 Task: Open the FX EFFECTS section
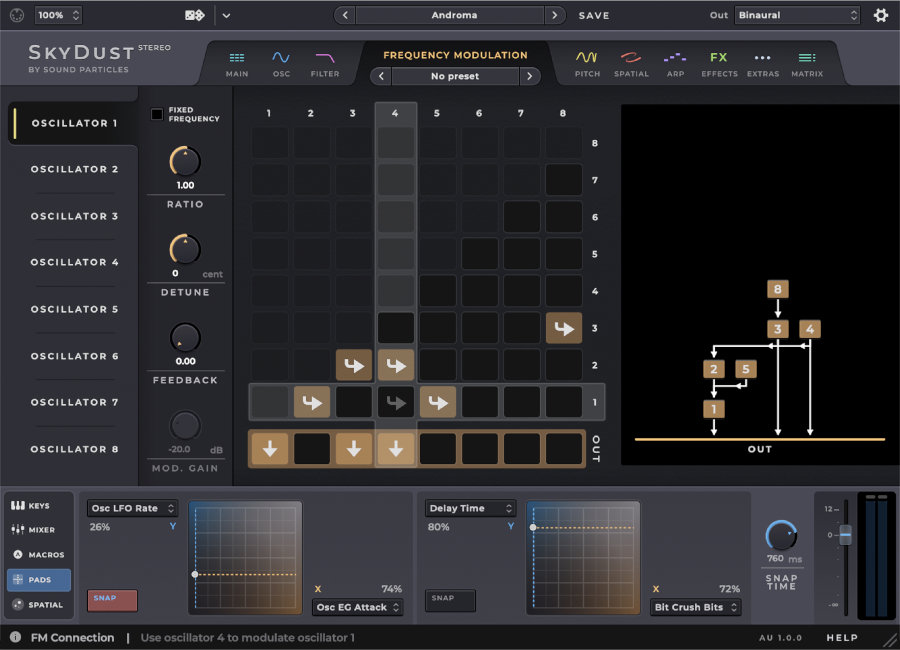[x=718, y=63]
